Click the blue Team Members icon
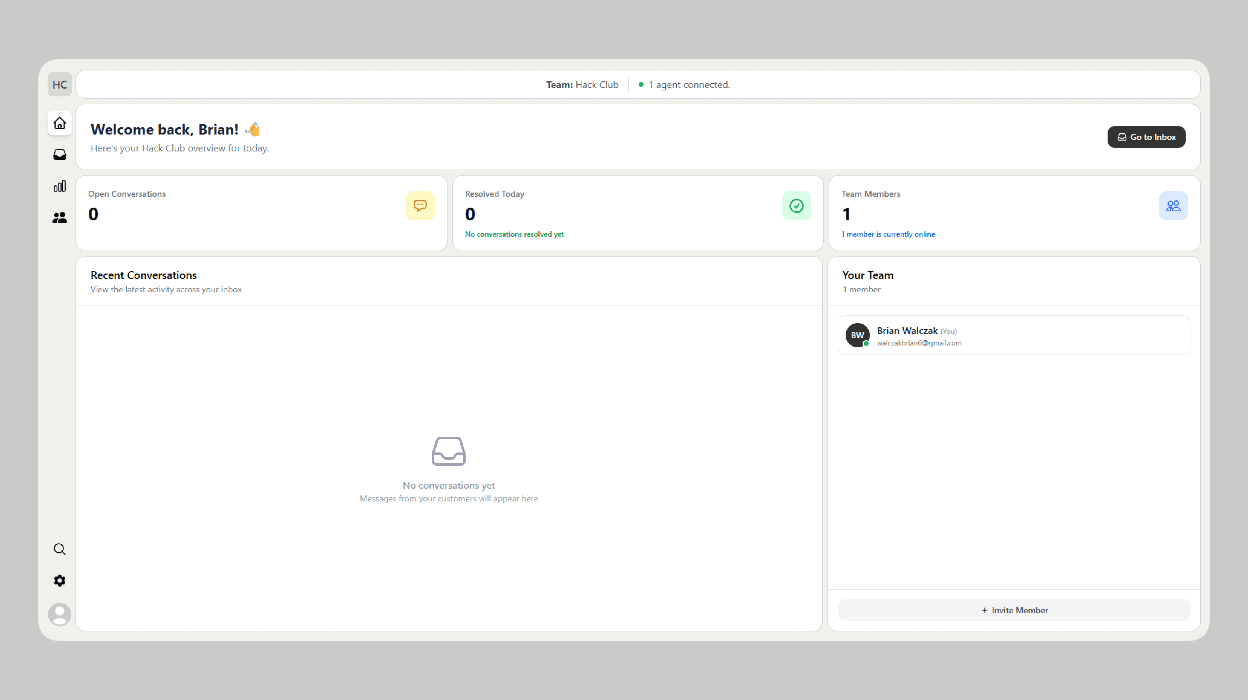 click(x=1173, y=205)
